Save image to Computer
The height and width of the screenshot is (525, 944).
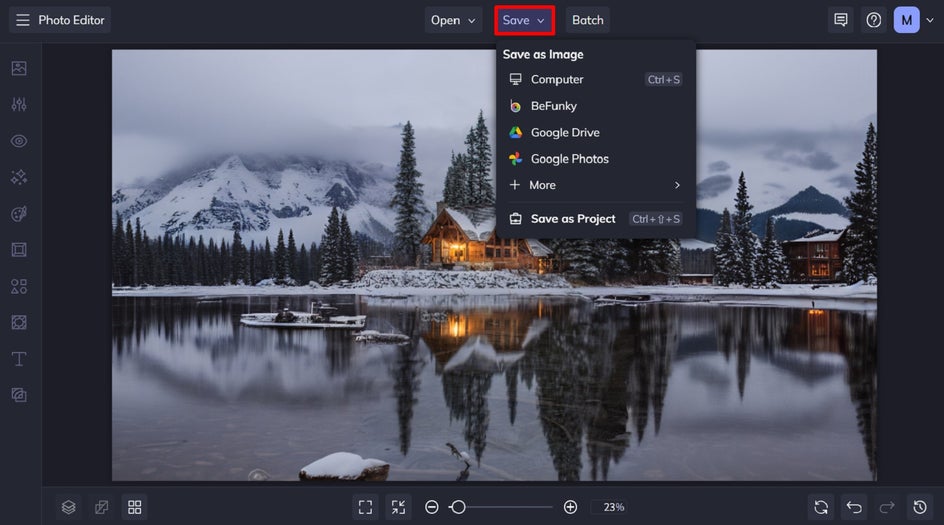pyautogui.click(x=595, y=79)
